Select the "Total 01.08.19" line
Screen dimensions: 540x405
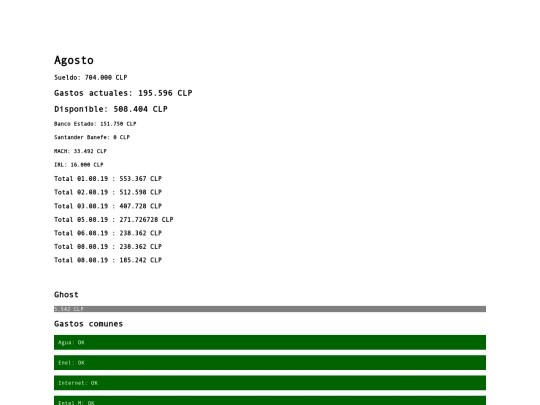108,179
